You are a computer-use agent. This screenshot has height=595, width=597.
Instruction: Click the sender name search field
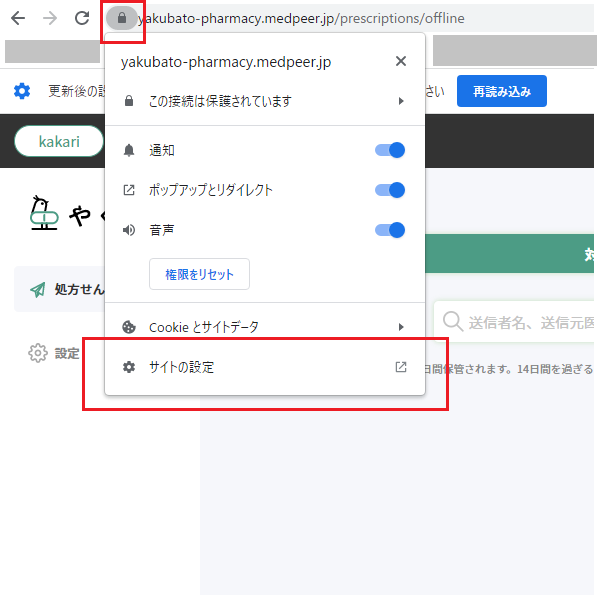click(515, 322)
